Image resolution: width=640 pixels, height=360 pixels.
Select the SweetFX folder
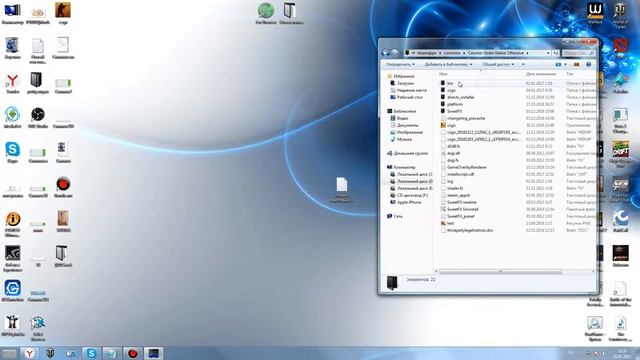click(x=454, y=111)
